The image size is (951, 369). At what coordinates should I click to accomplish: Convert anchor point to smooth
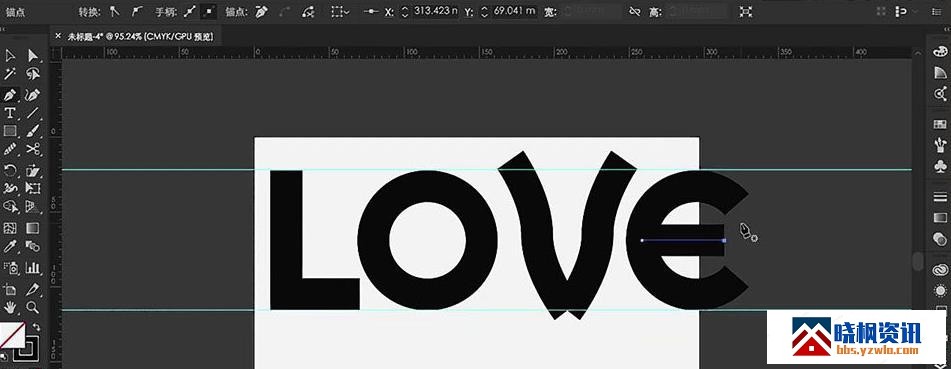(x=137, y=11)
